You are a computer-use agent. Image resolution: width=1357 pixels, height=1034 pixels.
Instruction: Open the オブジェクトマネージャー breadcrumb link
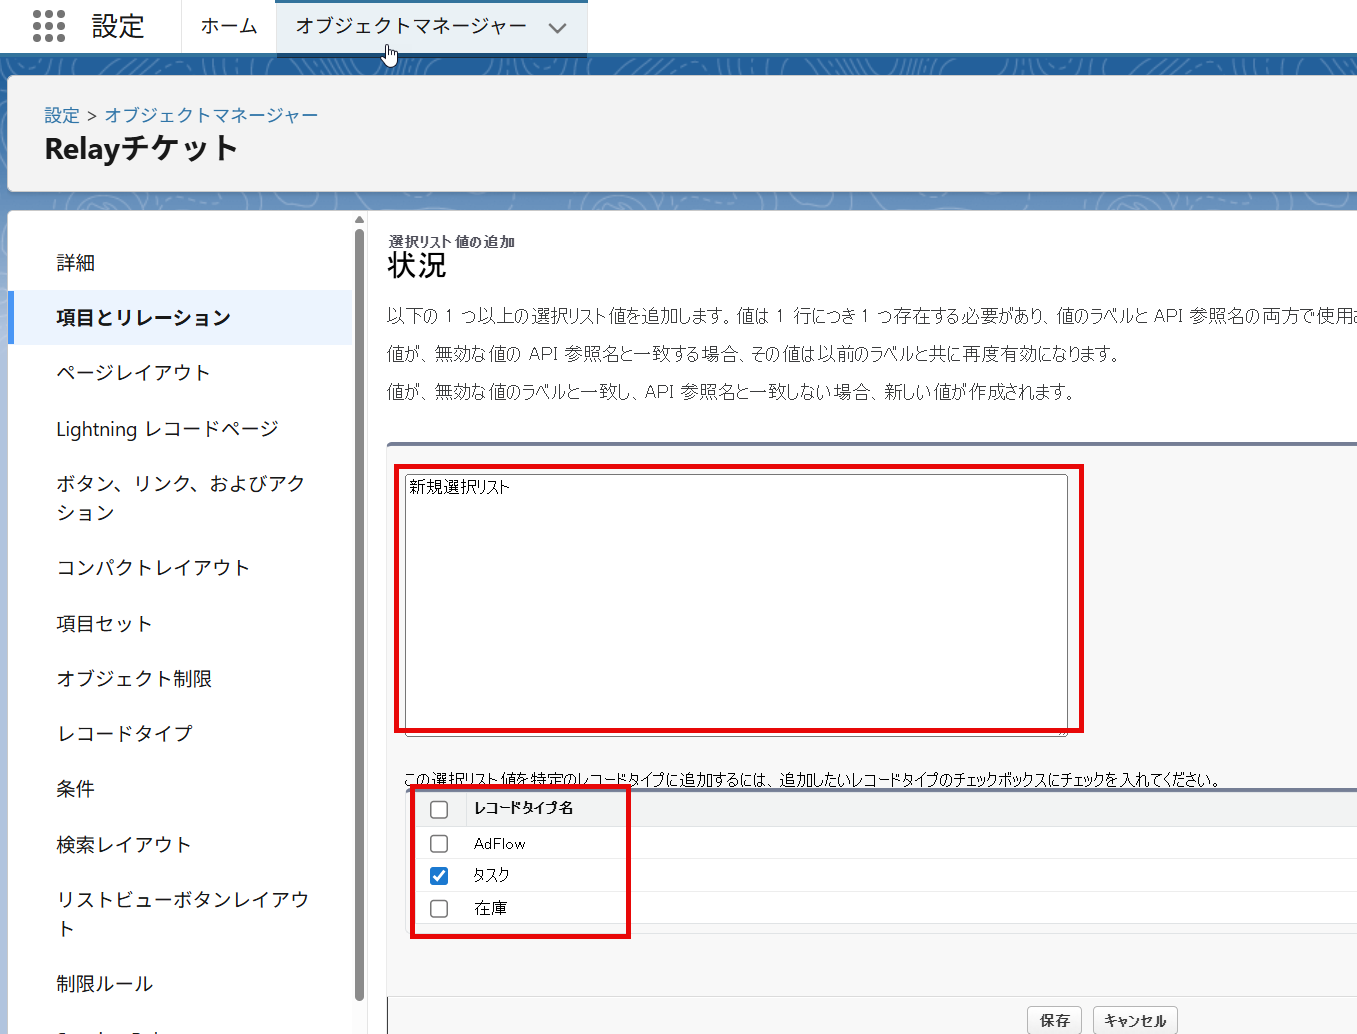pos(211,115)
